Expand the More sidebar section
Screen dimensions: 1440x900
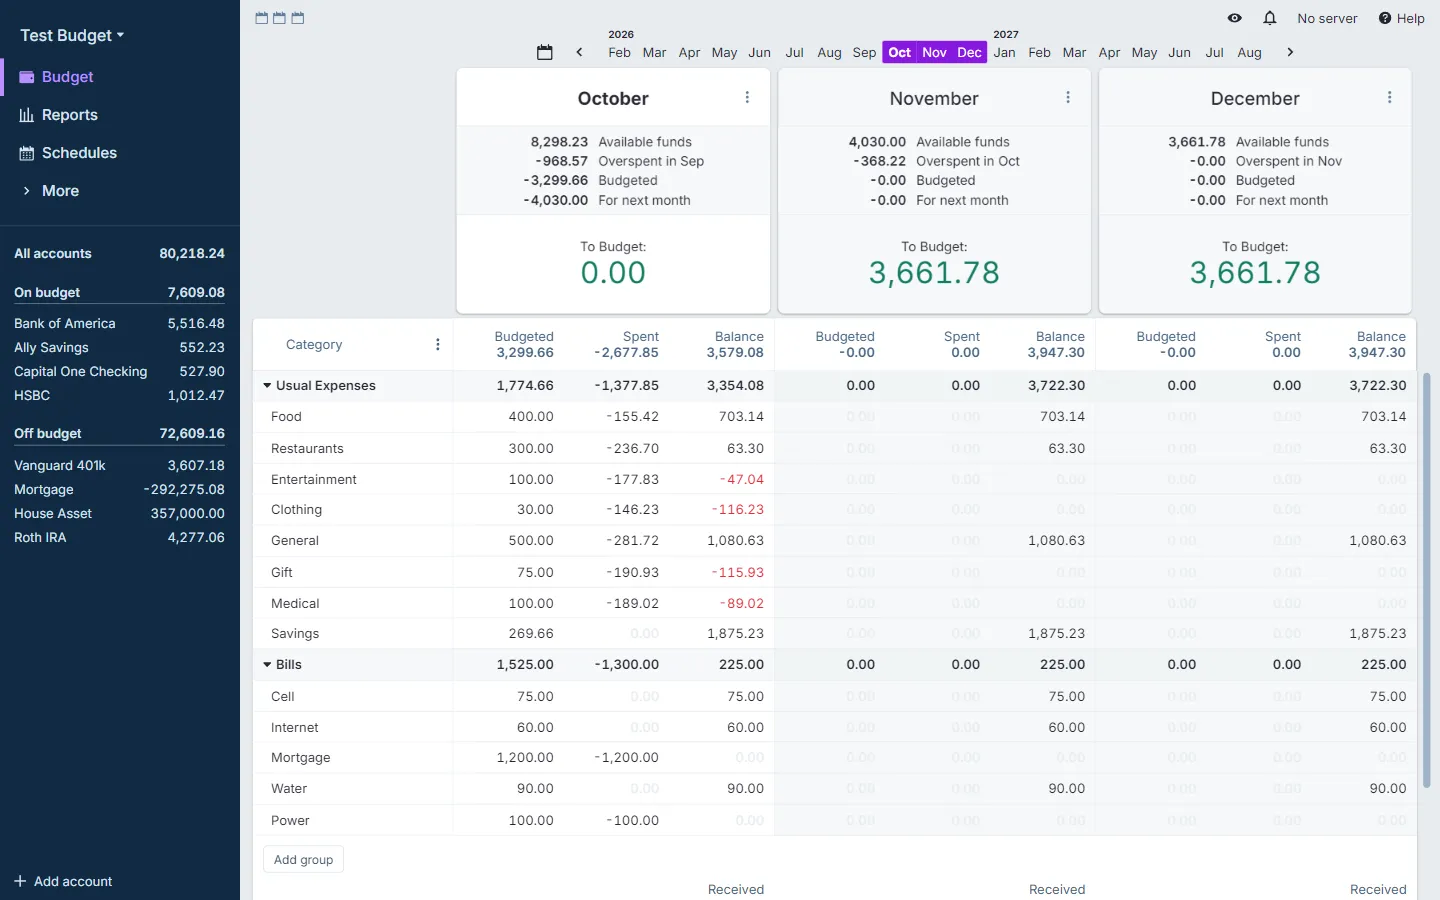tap(120, 191)
